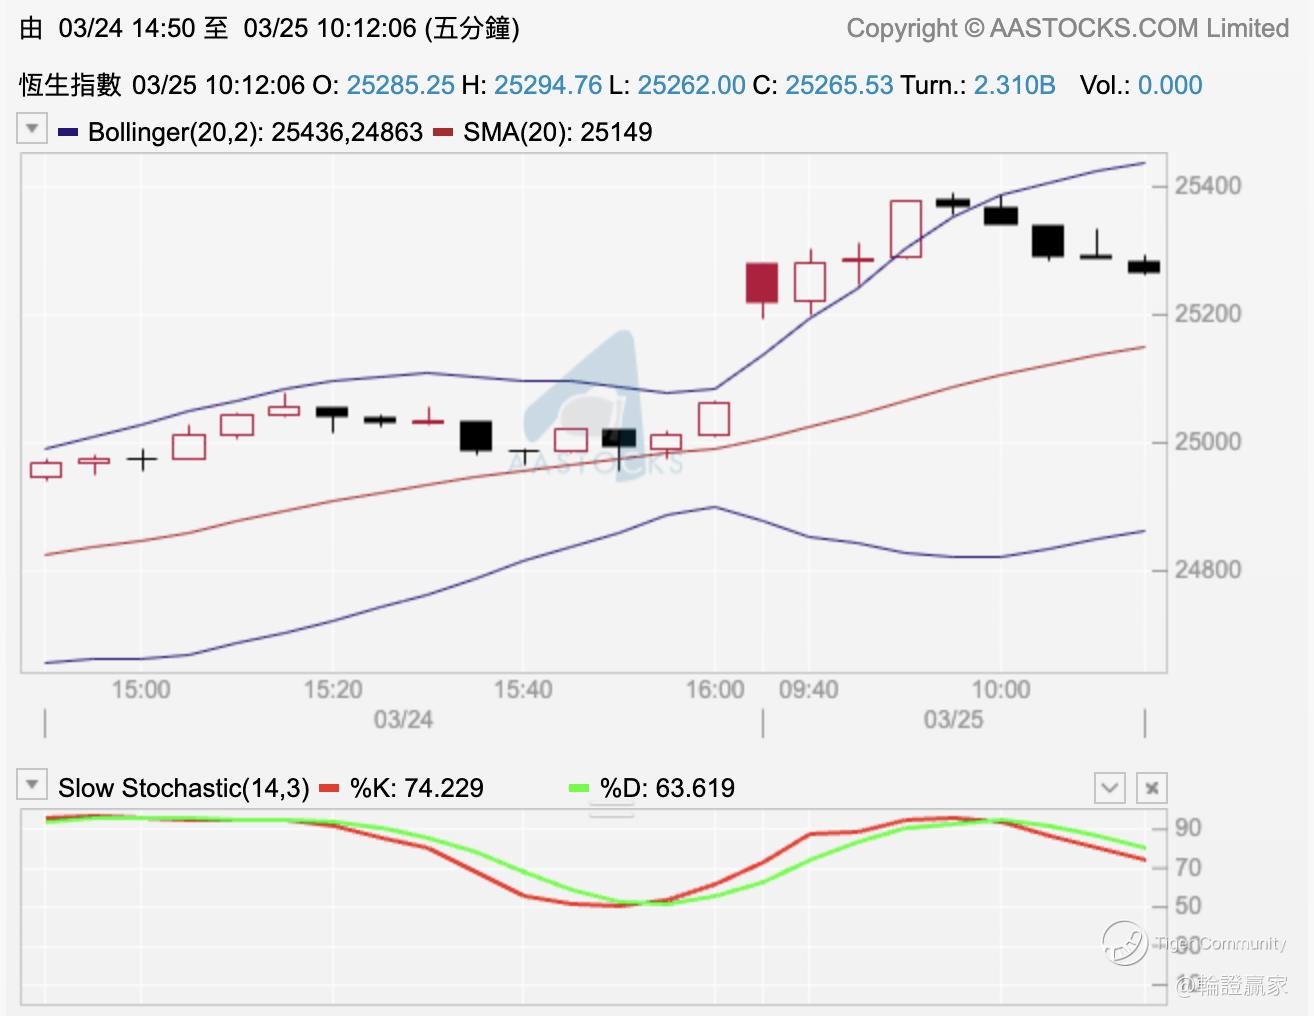Image resolution: width=1314 pixels, height=1016 pixels.
Task: Click the 10:00 time axis label
Action: click(x=1001, y=690)
